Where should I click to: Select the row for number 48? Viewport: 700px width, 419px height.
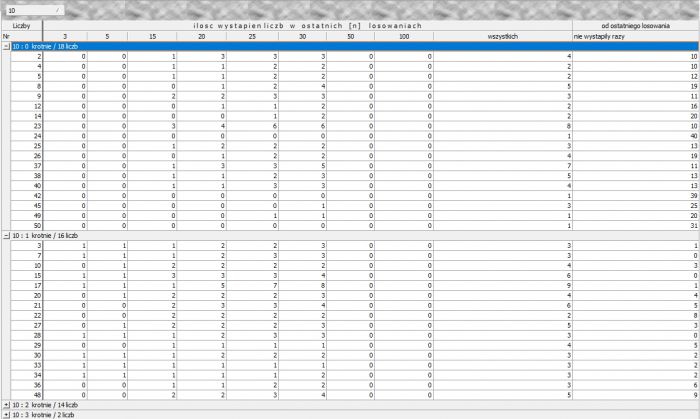tap(354, 395)
